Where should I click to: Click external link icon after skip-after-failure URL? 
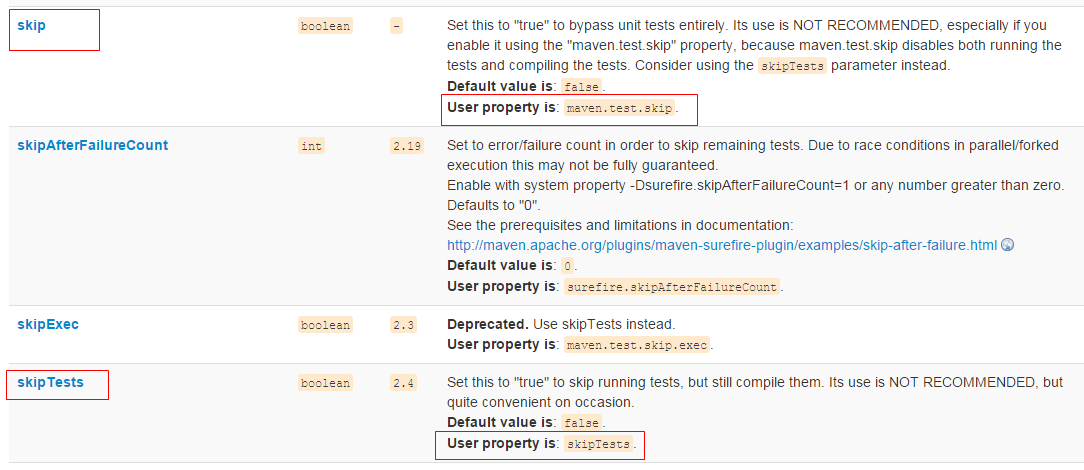pyautogui.click(x=1007, y=245)
